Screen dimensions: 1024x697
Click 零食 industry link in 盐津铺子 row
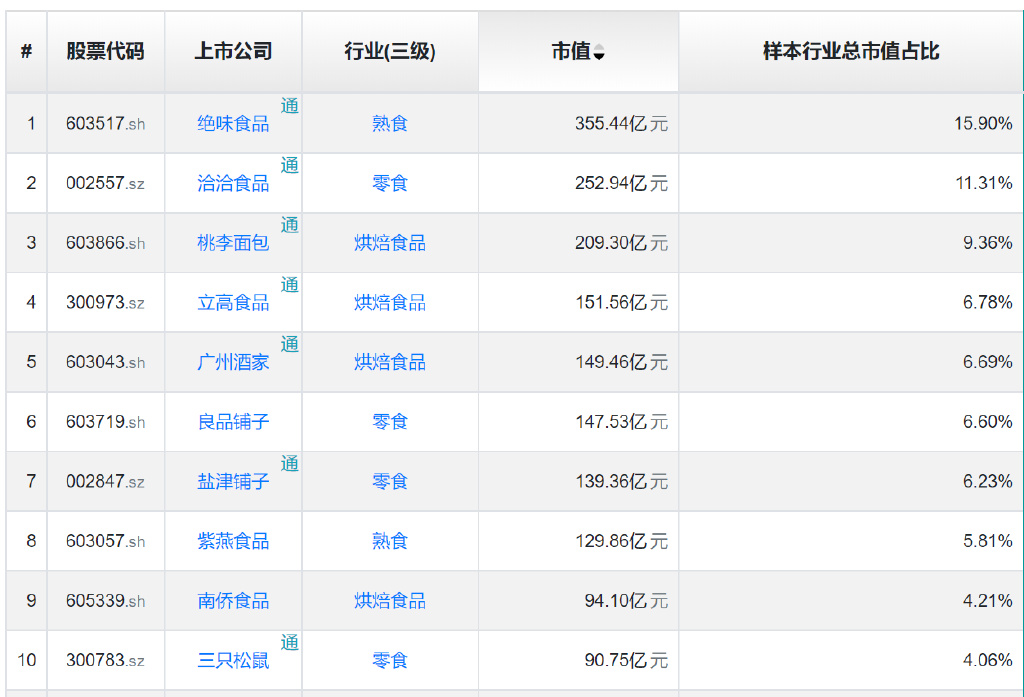coord(390,481)
